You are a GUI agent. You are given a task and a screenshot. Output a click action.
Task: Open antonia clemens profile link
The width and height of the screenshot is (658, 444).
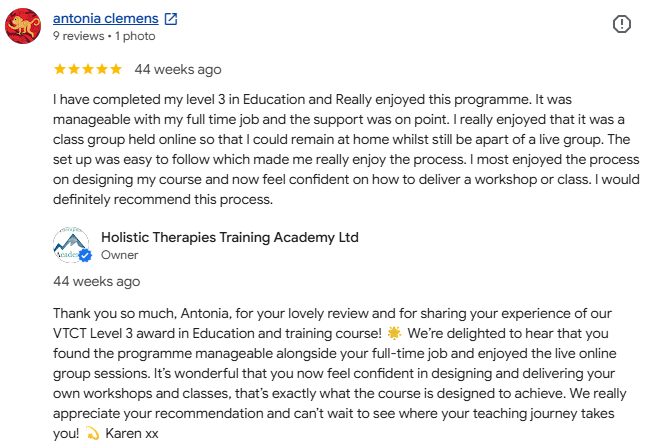coord(106,18)
